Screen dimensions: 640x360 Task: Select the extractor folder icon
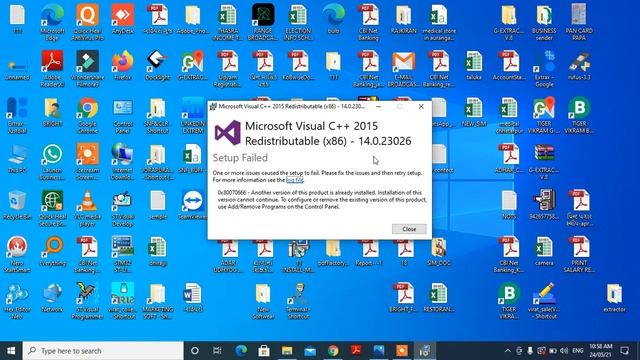614,298
